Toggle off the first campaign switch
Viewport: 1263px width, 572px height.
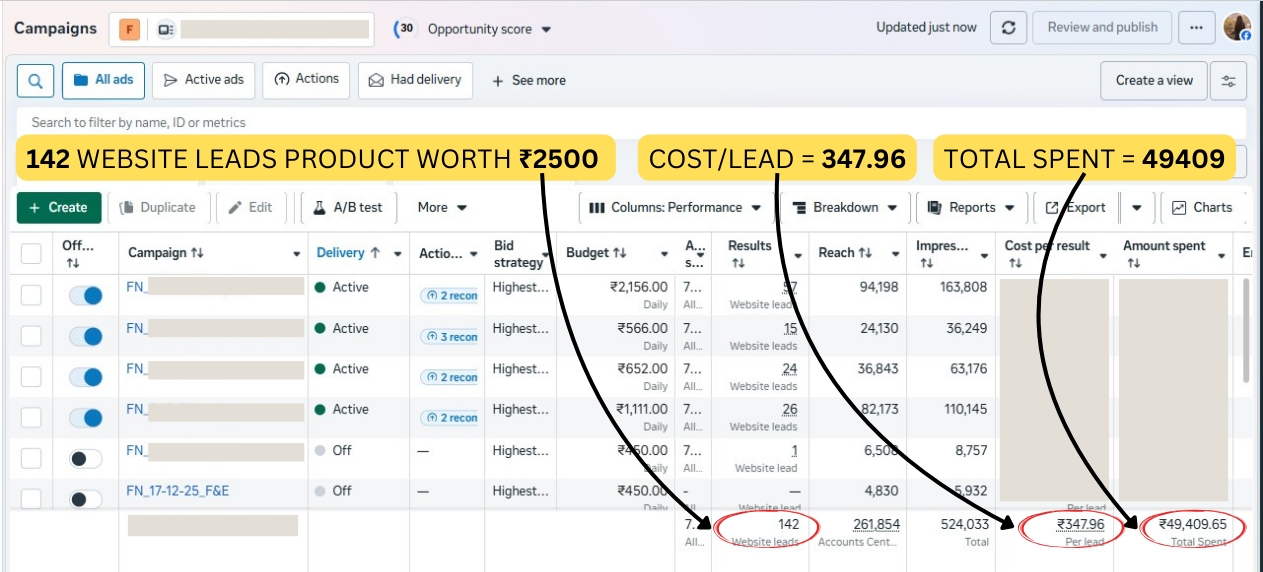[85, 295]
